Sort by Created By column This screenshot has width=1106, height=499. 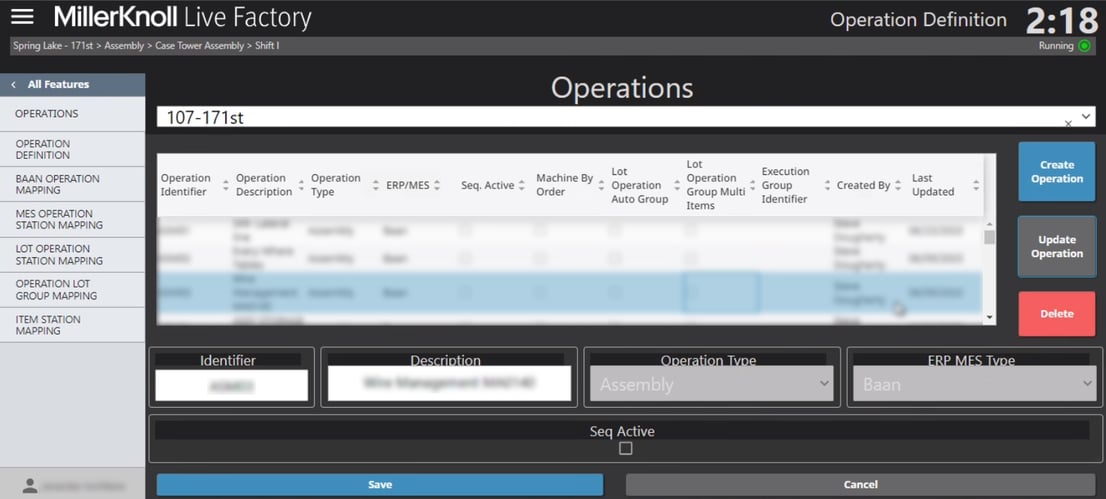click(x=898, y=185)
